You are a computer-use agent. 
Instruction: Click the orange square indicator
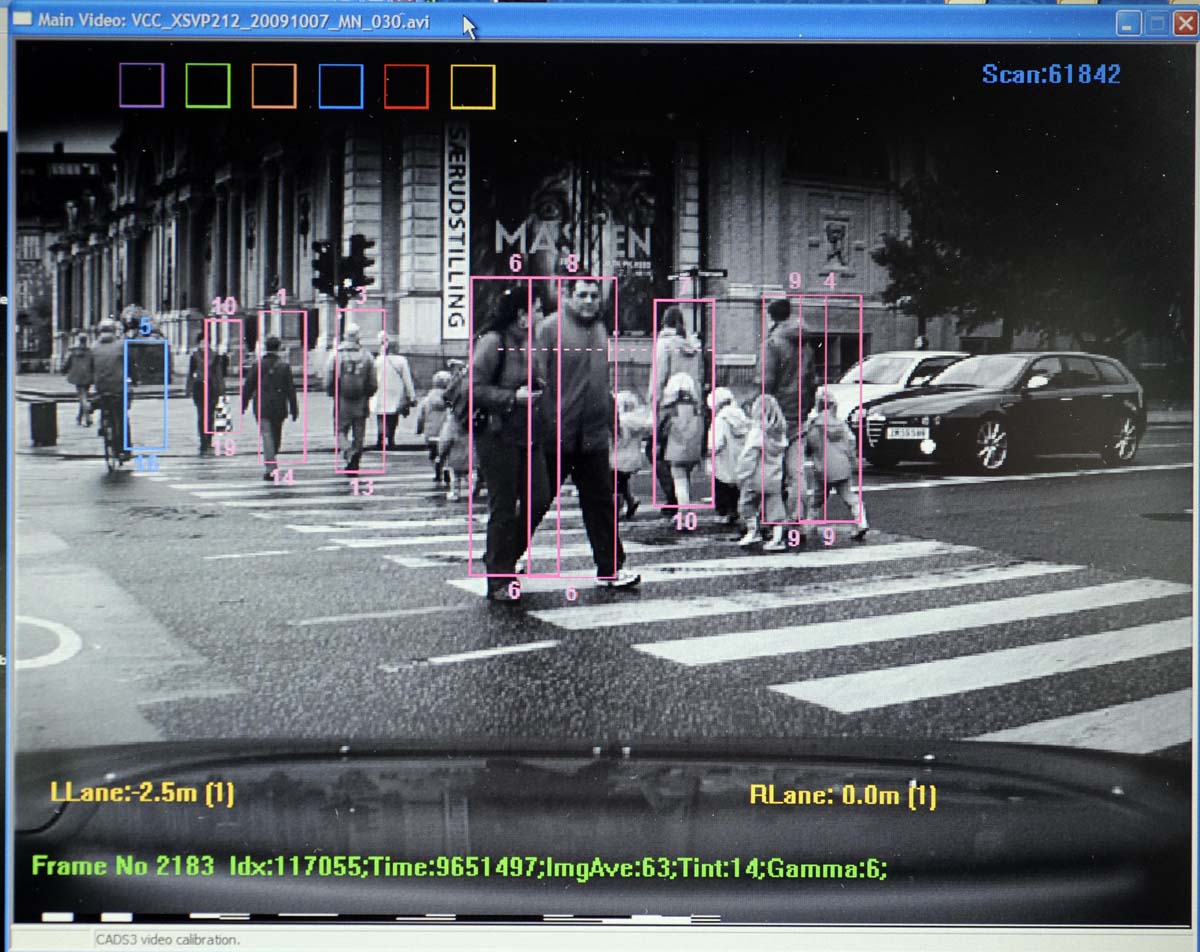click(274, 86)
